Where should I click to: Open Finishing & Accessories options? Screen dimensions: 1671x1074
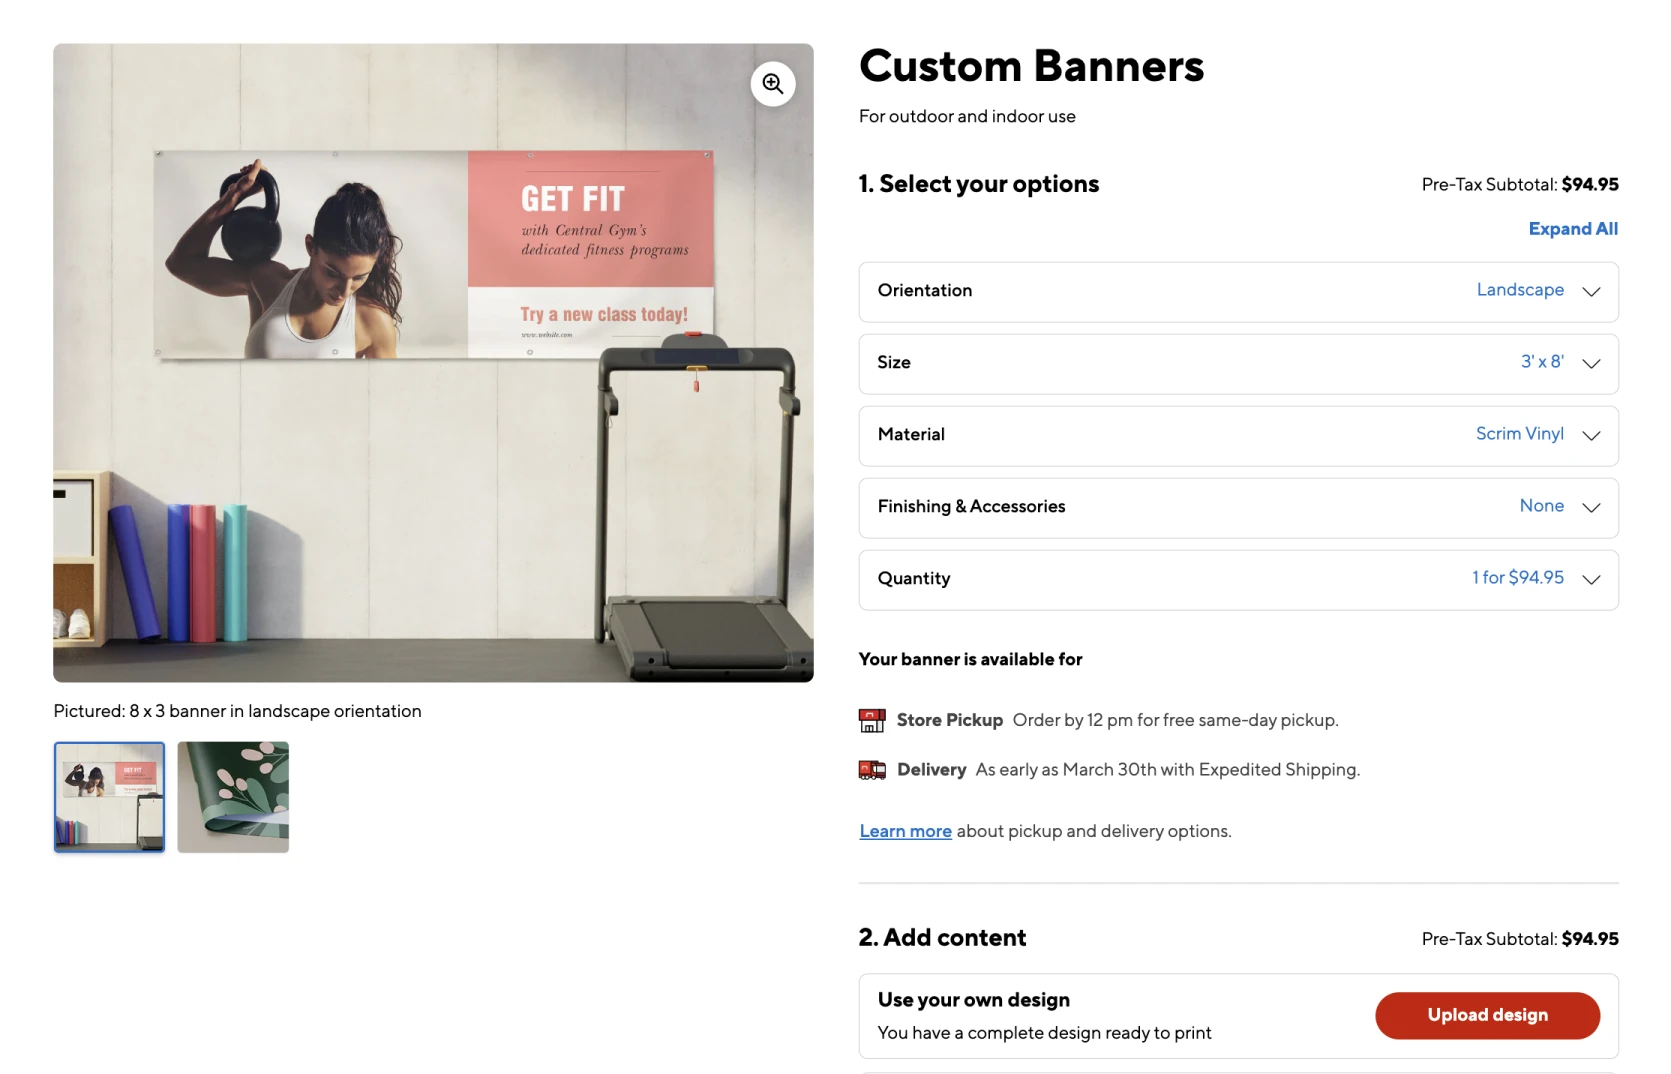click(1237, 507)
